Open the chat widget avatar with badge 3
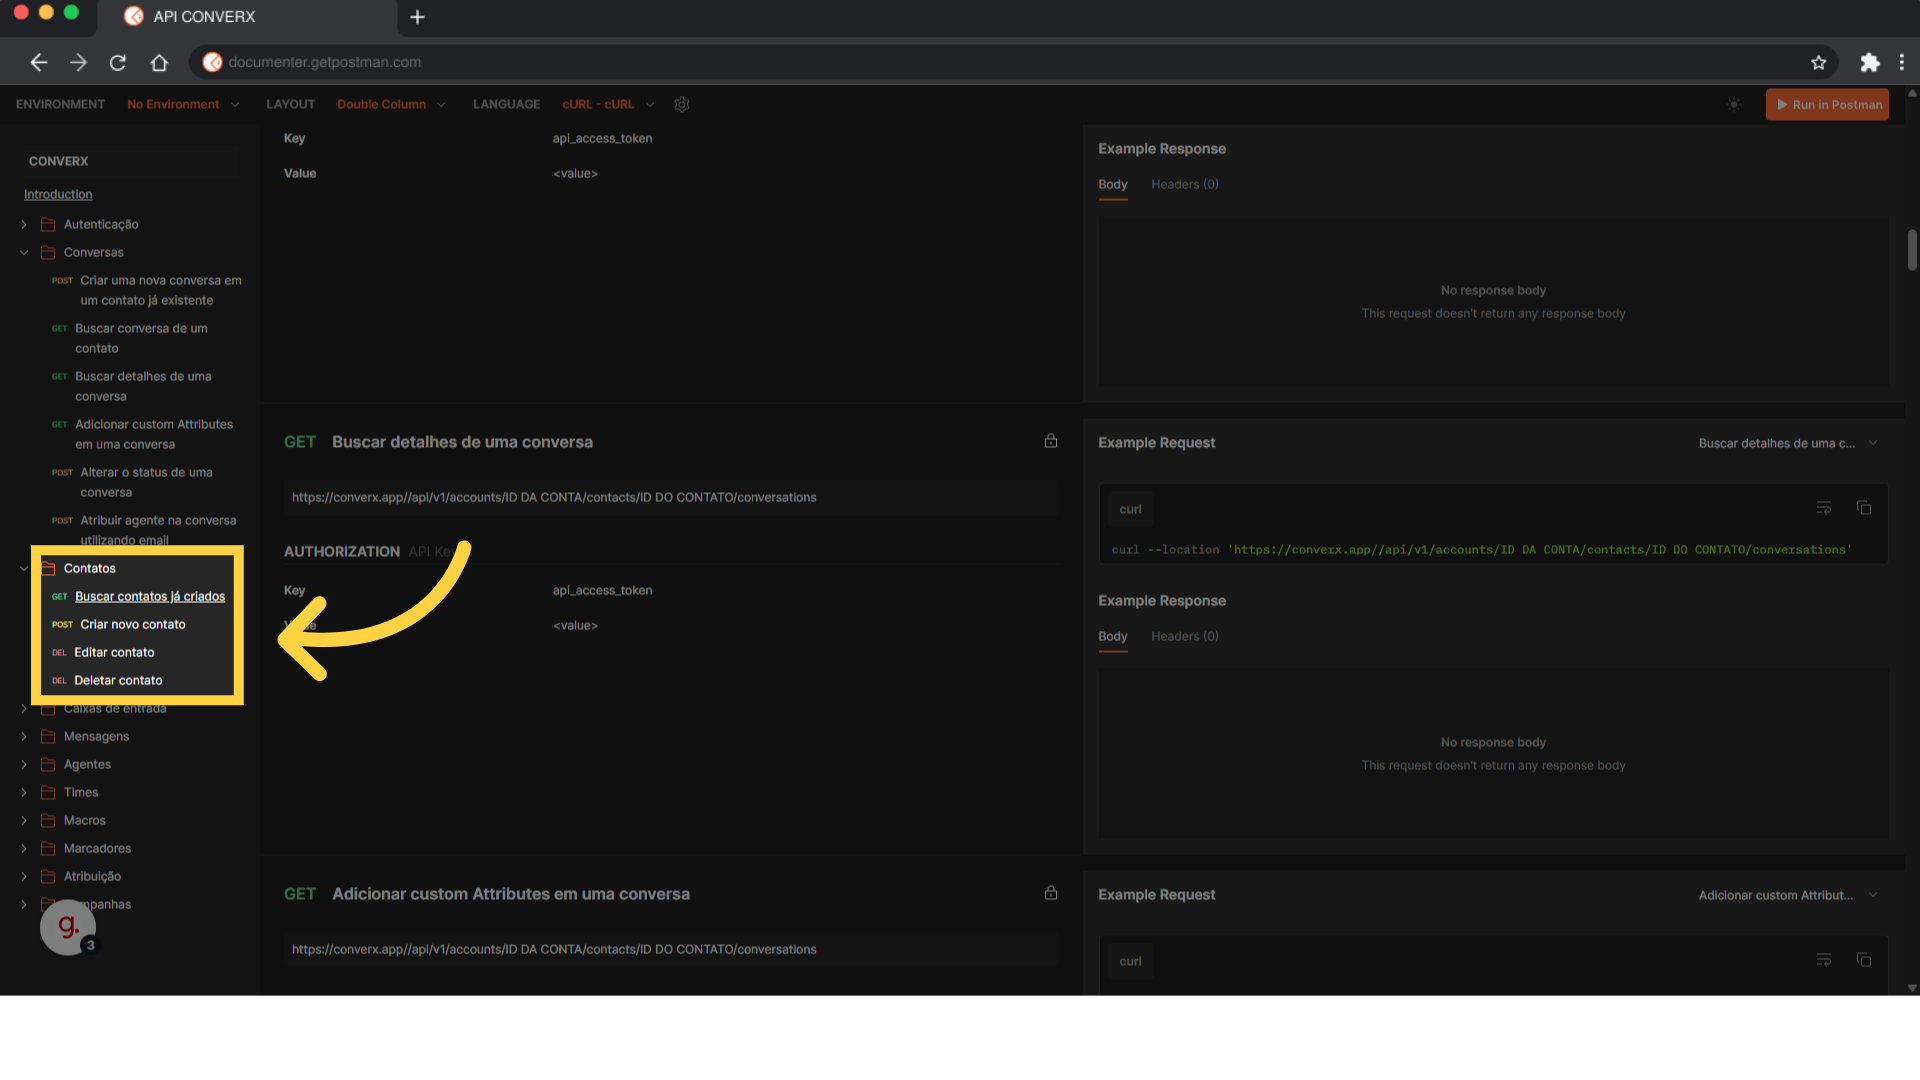Image resolution: width=1920 pixels, height=1080 pixels. (68, 927)
